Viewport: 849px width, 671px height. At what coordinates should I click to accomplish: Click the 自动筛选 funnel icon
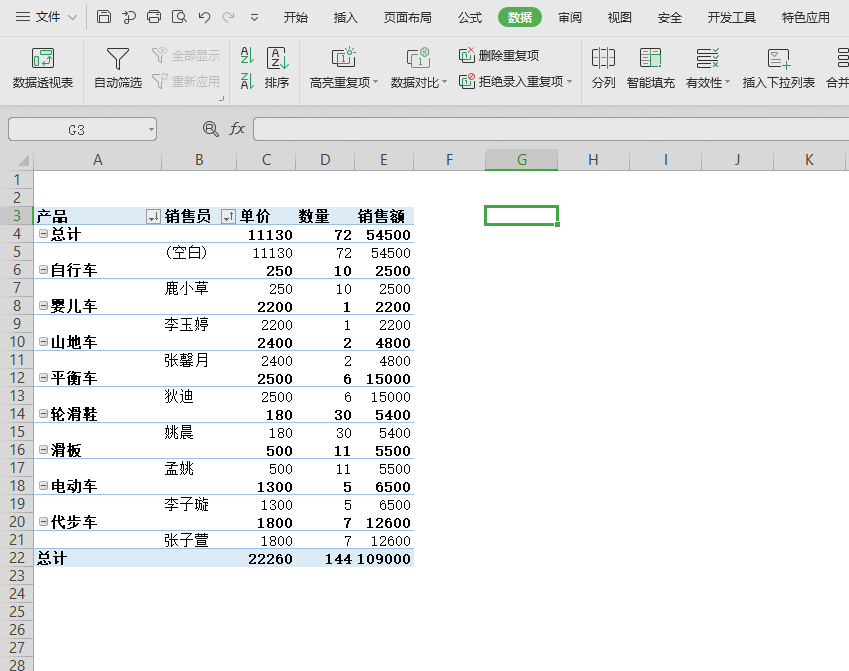pyautogui.click(x=117, y=58)
